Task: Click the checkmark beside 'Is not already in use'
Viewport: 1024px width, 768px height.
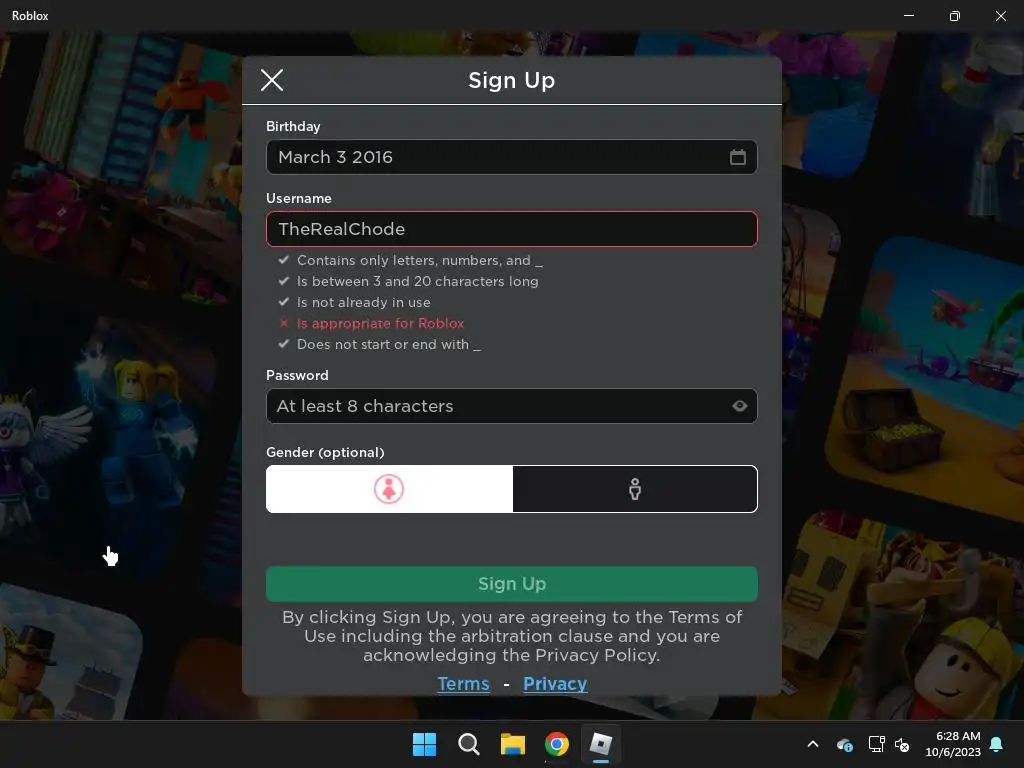Action: click(283, 302)
